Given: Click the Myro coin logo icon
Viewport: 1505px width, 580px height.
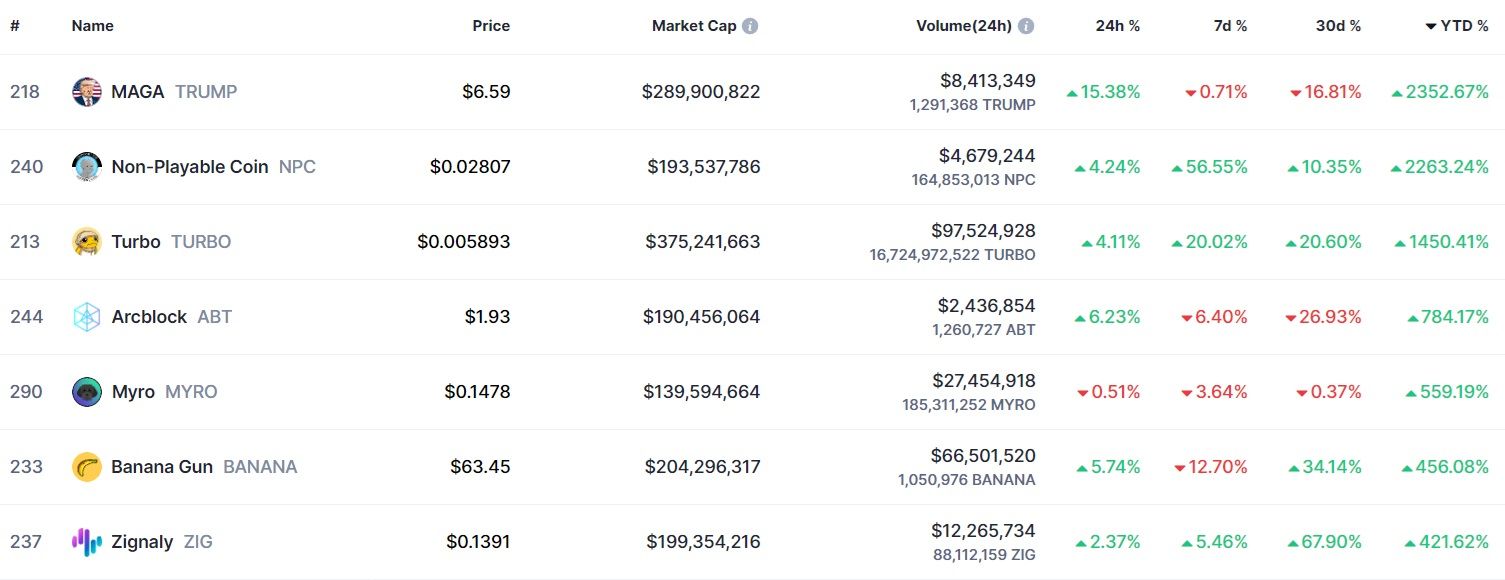Looking at the screenshot, I should coord(87,392).
